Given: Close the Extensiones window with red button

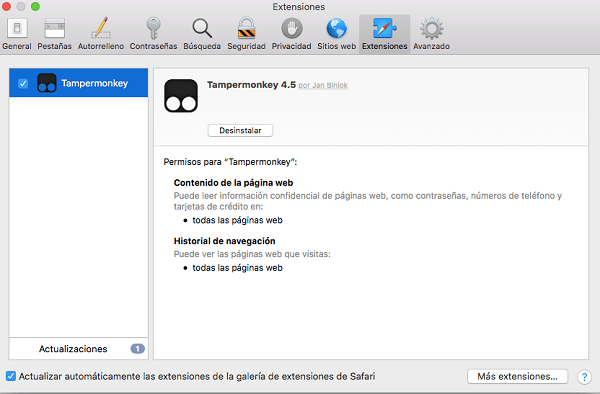Looking at the screenshot, I should [x=6, y=7].
